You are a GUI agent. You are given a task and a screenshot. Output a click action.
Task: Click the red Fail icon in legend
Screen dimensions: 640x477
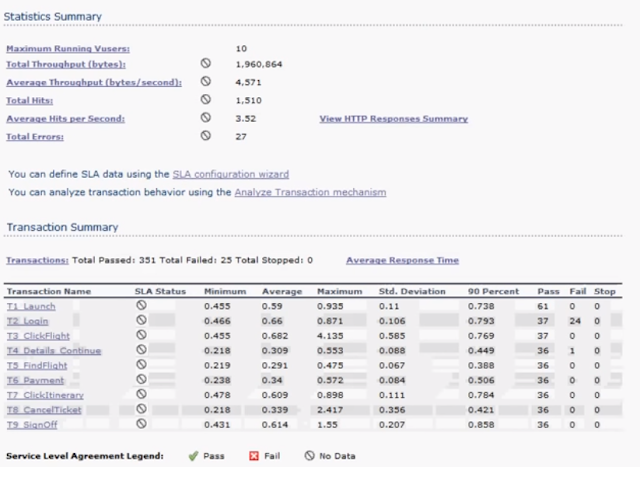tap(254, 456)
